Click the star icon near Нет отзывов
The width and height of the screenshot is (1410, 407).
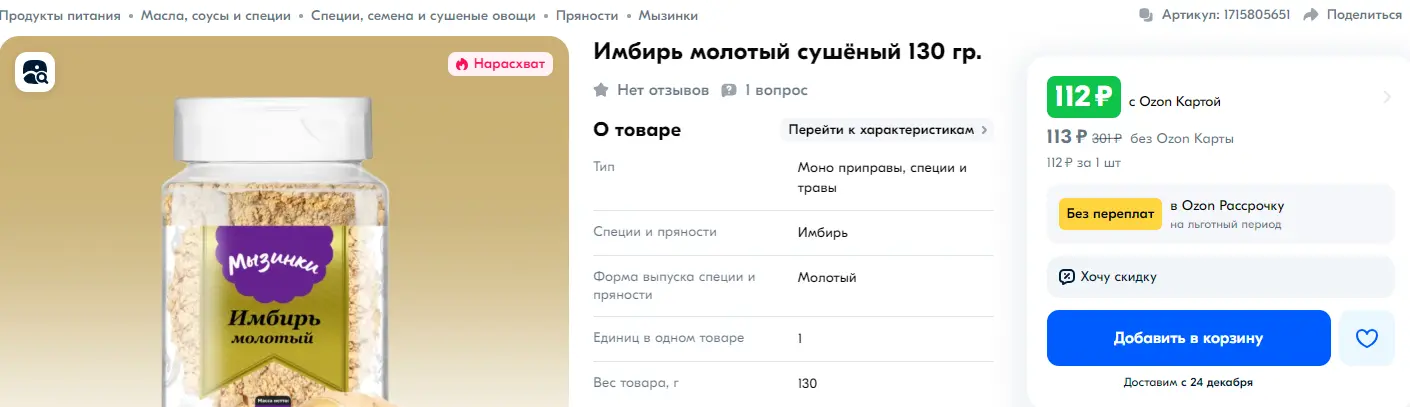pyautogui.click(x=601, y=90)
